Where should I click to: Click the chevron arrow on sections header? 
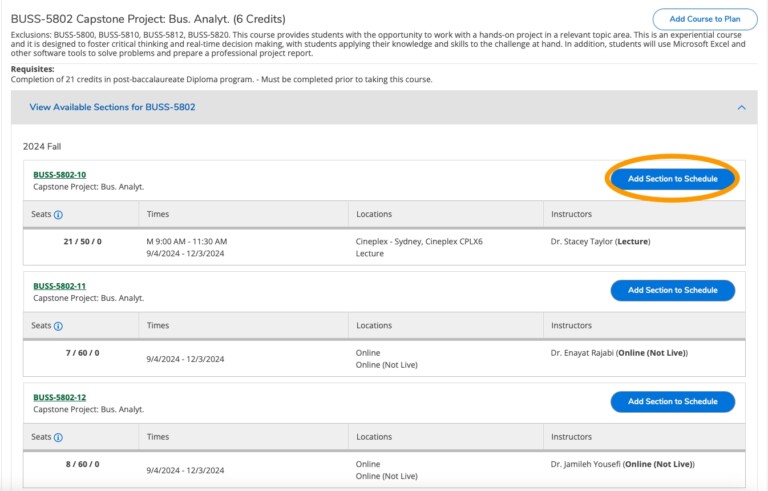coord(742,107)
